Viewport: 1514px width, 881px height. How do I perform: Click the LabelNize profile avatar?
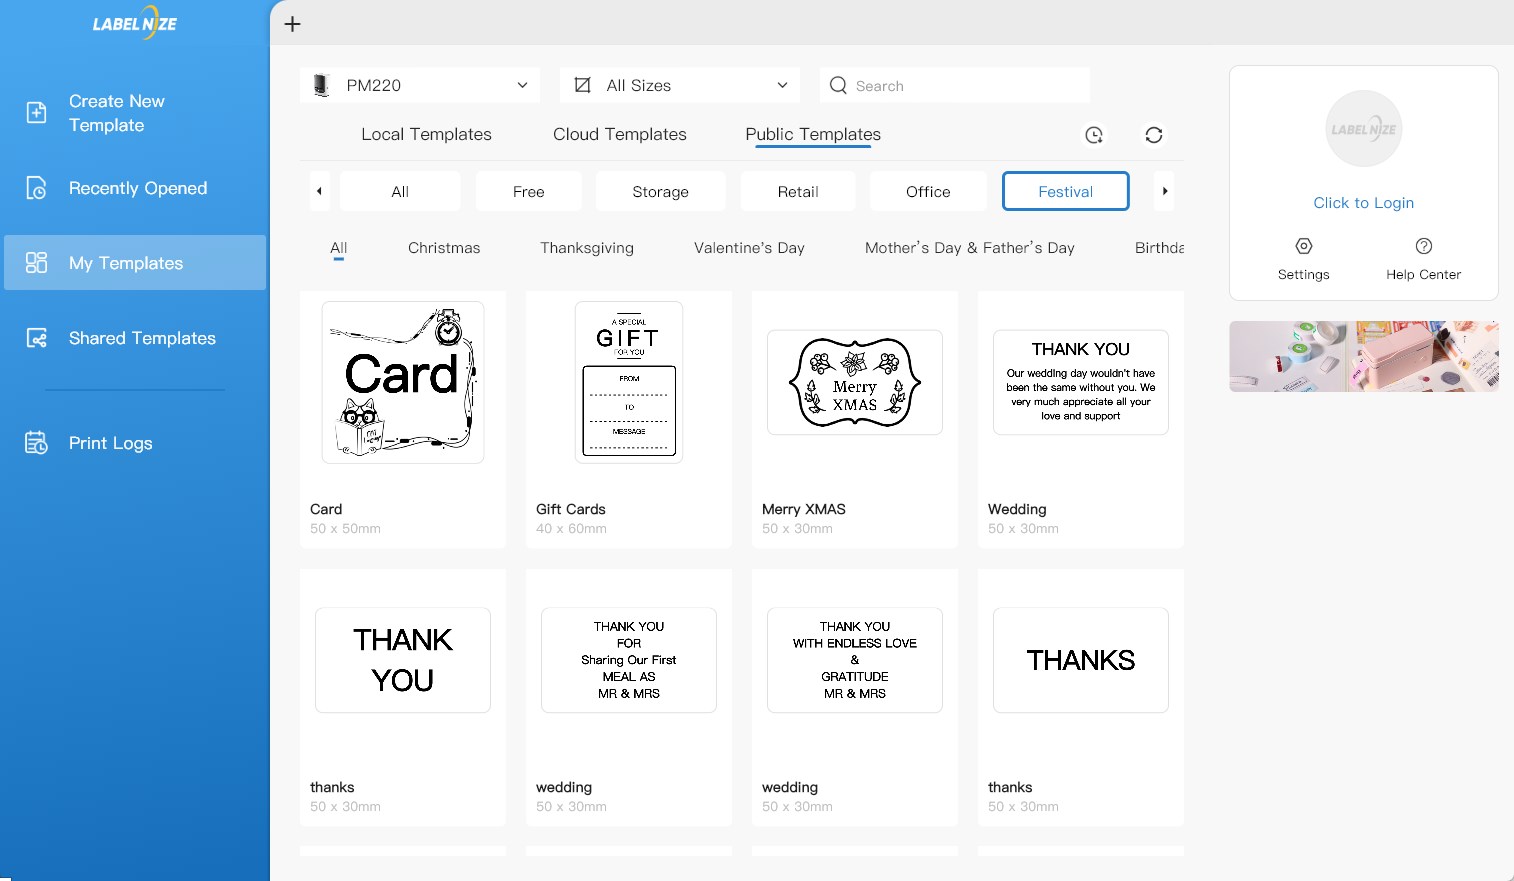1364,129
